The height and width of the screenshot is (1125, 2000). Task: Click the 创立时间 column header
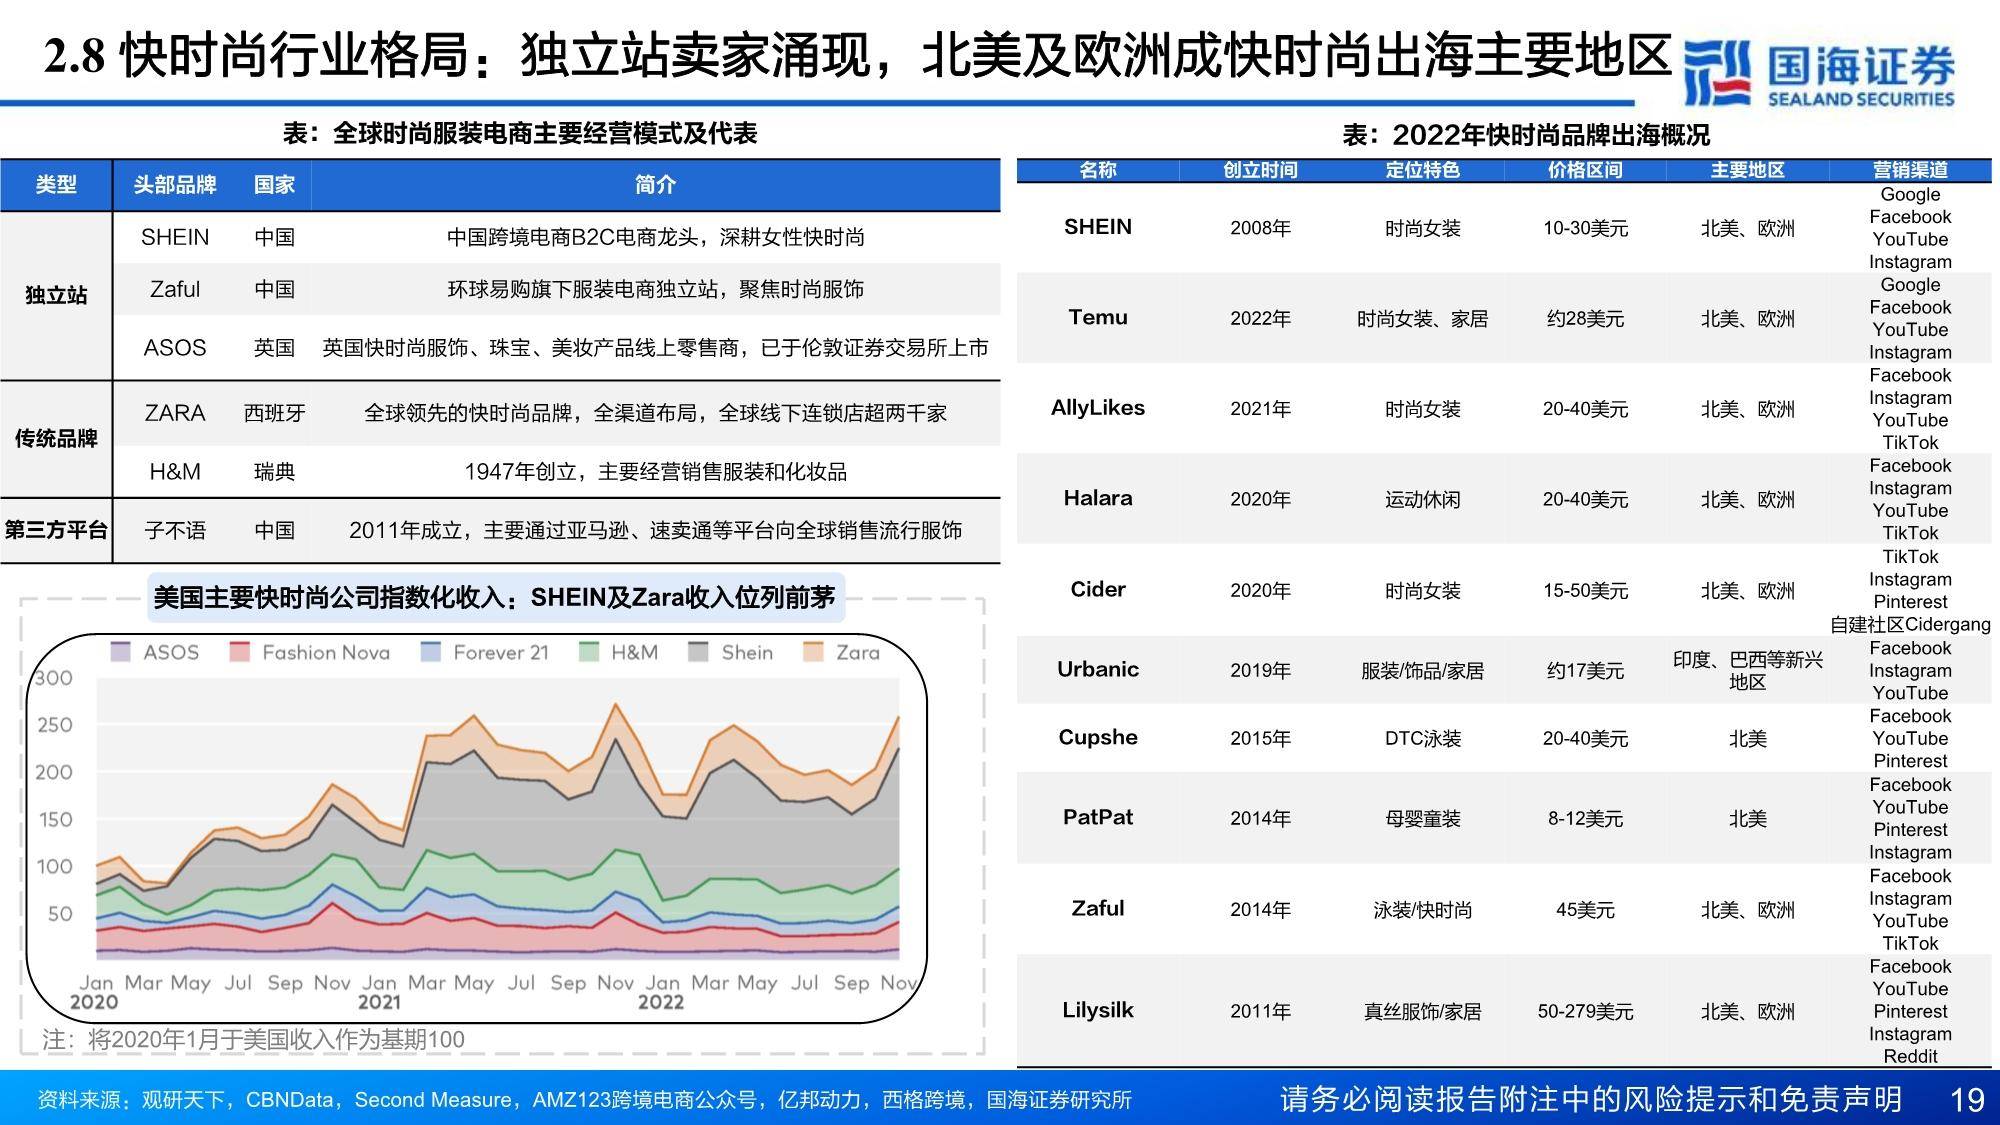point(1260,170)
